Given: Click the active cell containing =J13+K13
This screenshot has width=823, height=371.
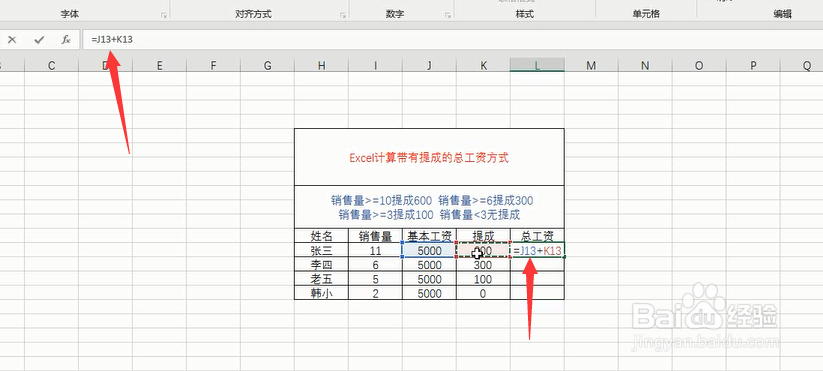Looking at the screenshot, I should tap(537, 250).
